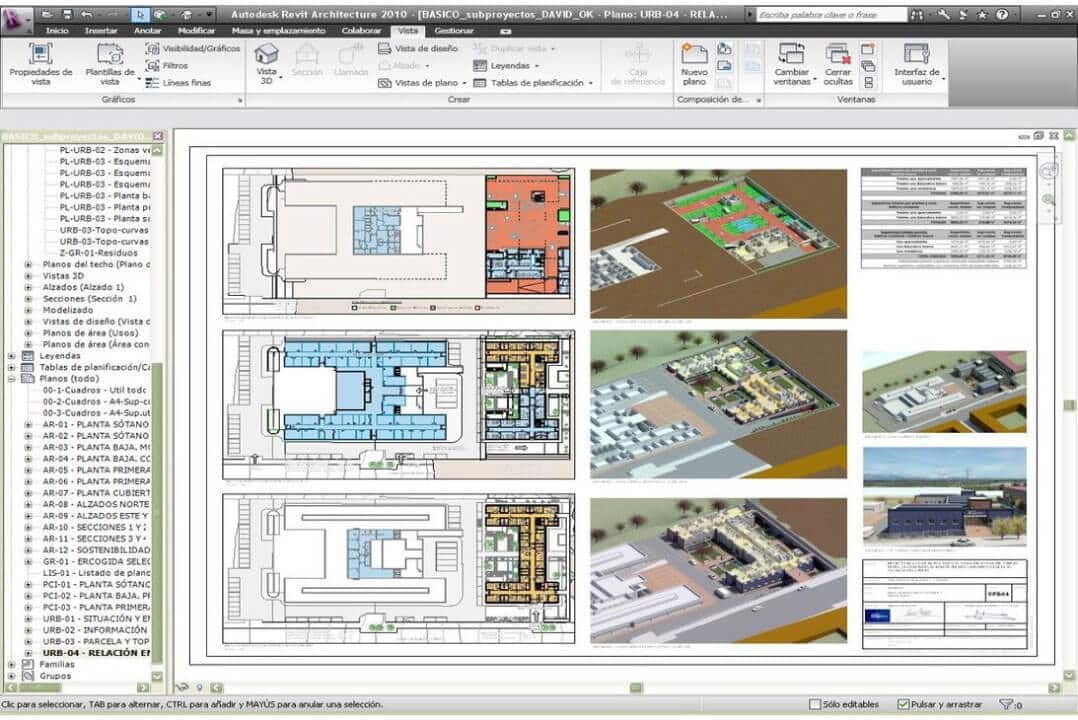Select PCI-01 - PLANTA SÓTANO sheet
The image size is (1078, 720).
coord(96,585)
